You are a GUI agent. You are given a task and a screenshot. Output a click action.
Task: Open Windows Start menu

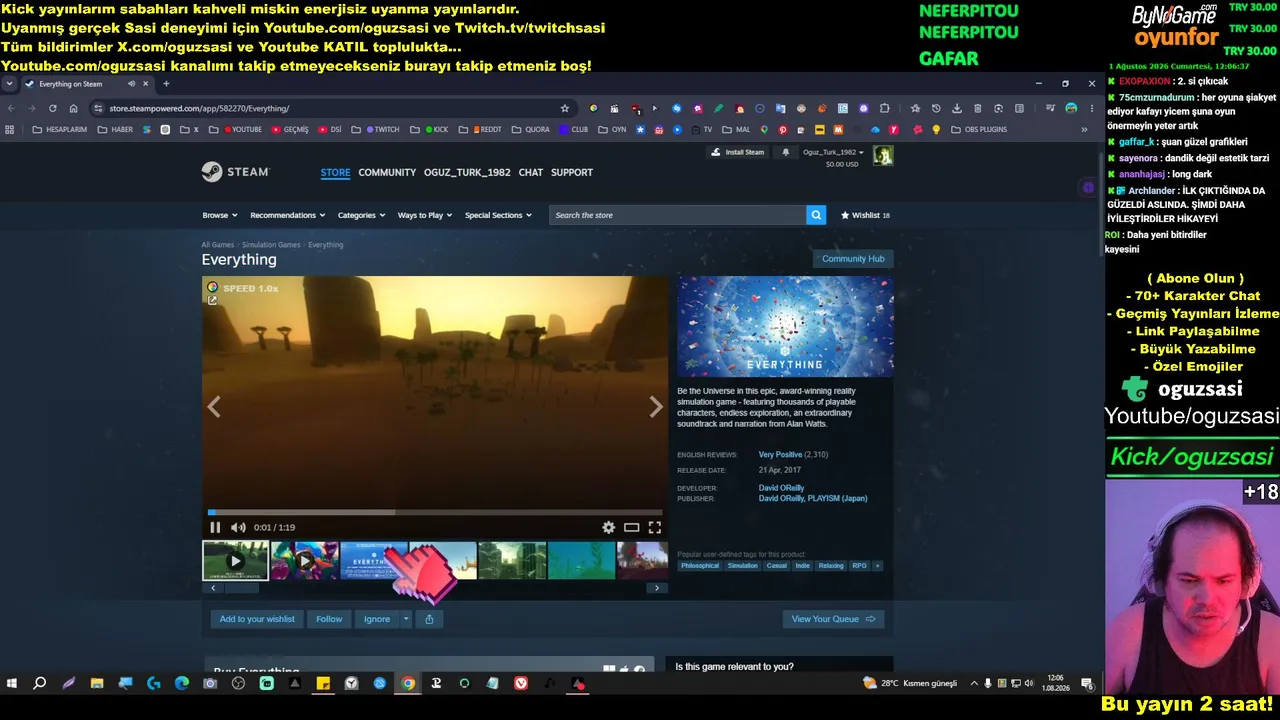[12, 684]
